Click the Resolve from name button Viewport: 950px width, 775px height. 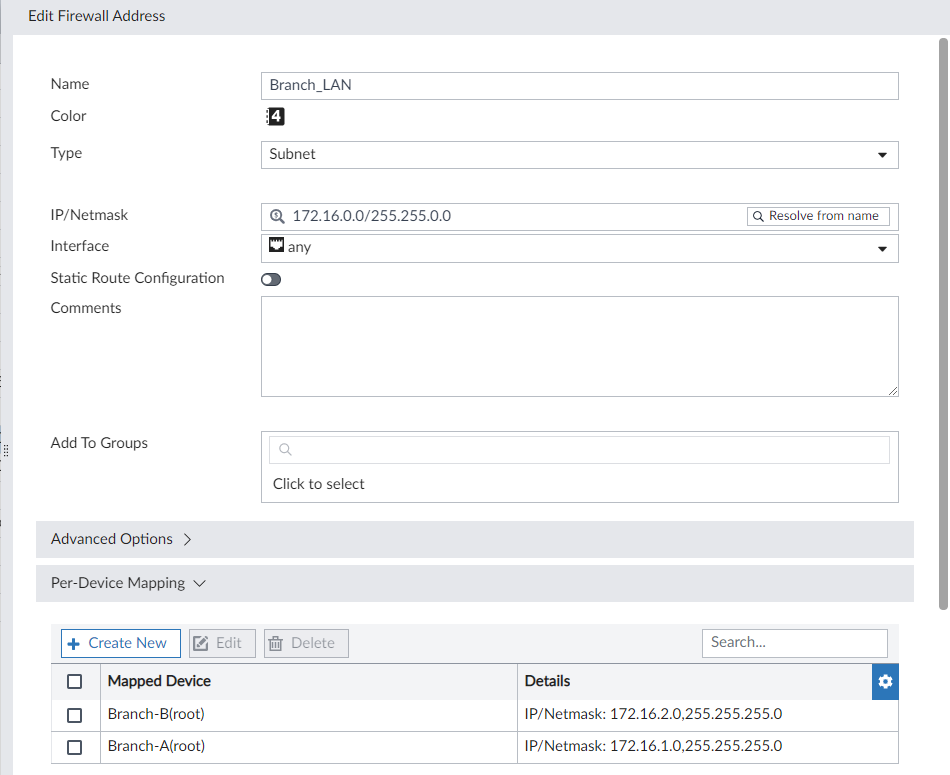click(818, 215)
